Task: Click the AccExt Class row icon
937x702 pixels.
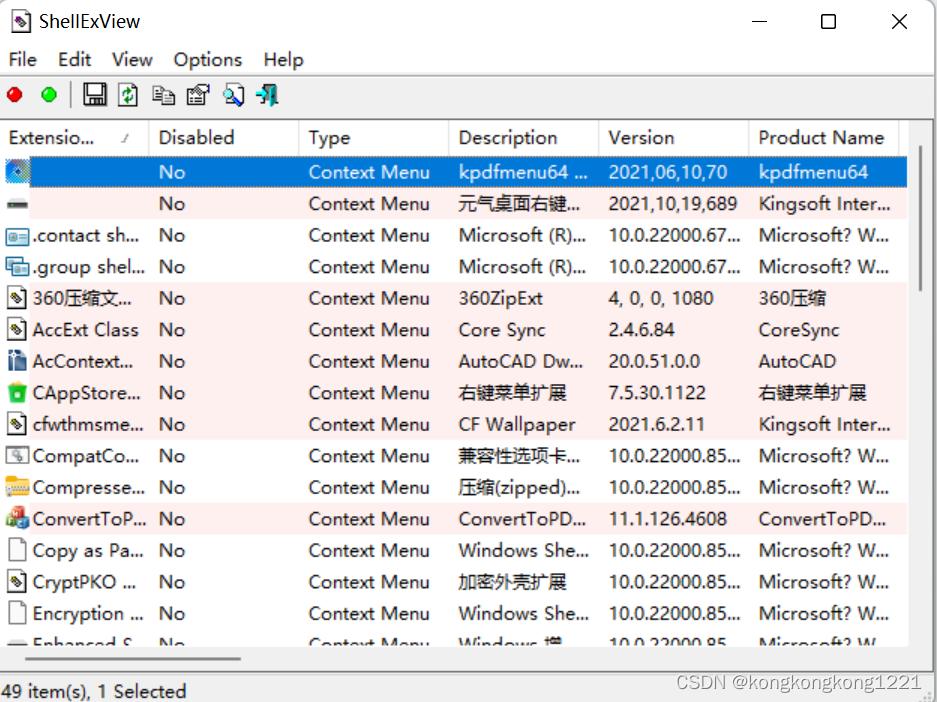Action: click(17, 330)
